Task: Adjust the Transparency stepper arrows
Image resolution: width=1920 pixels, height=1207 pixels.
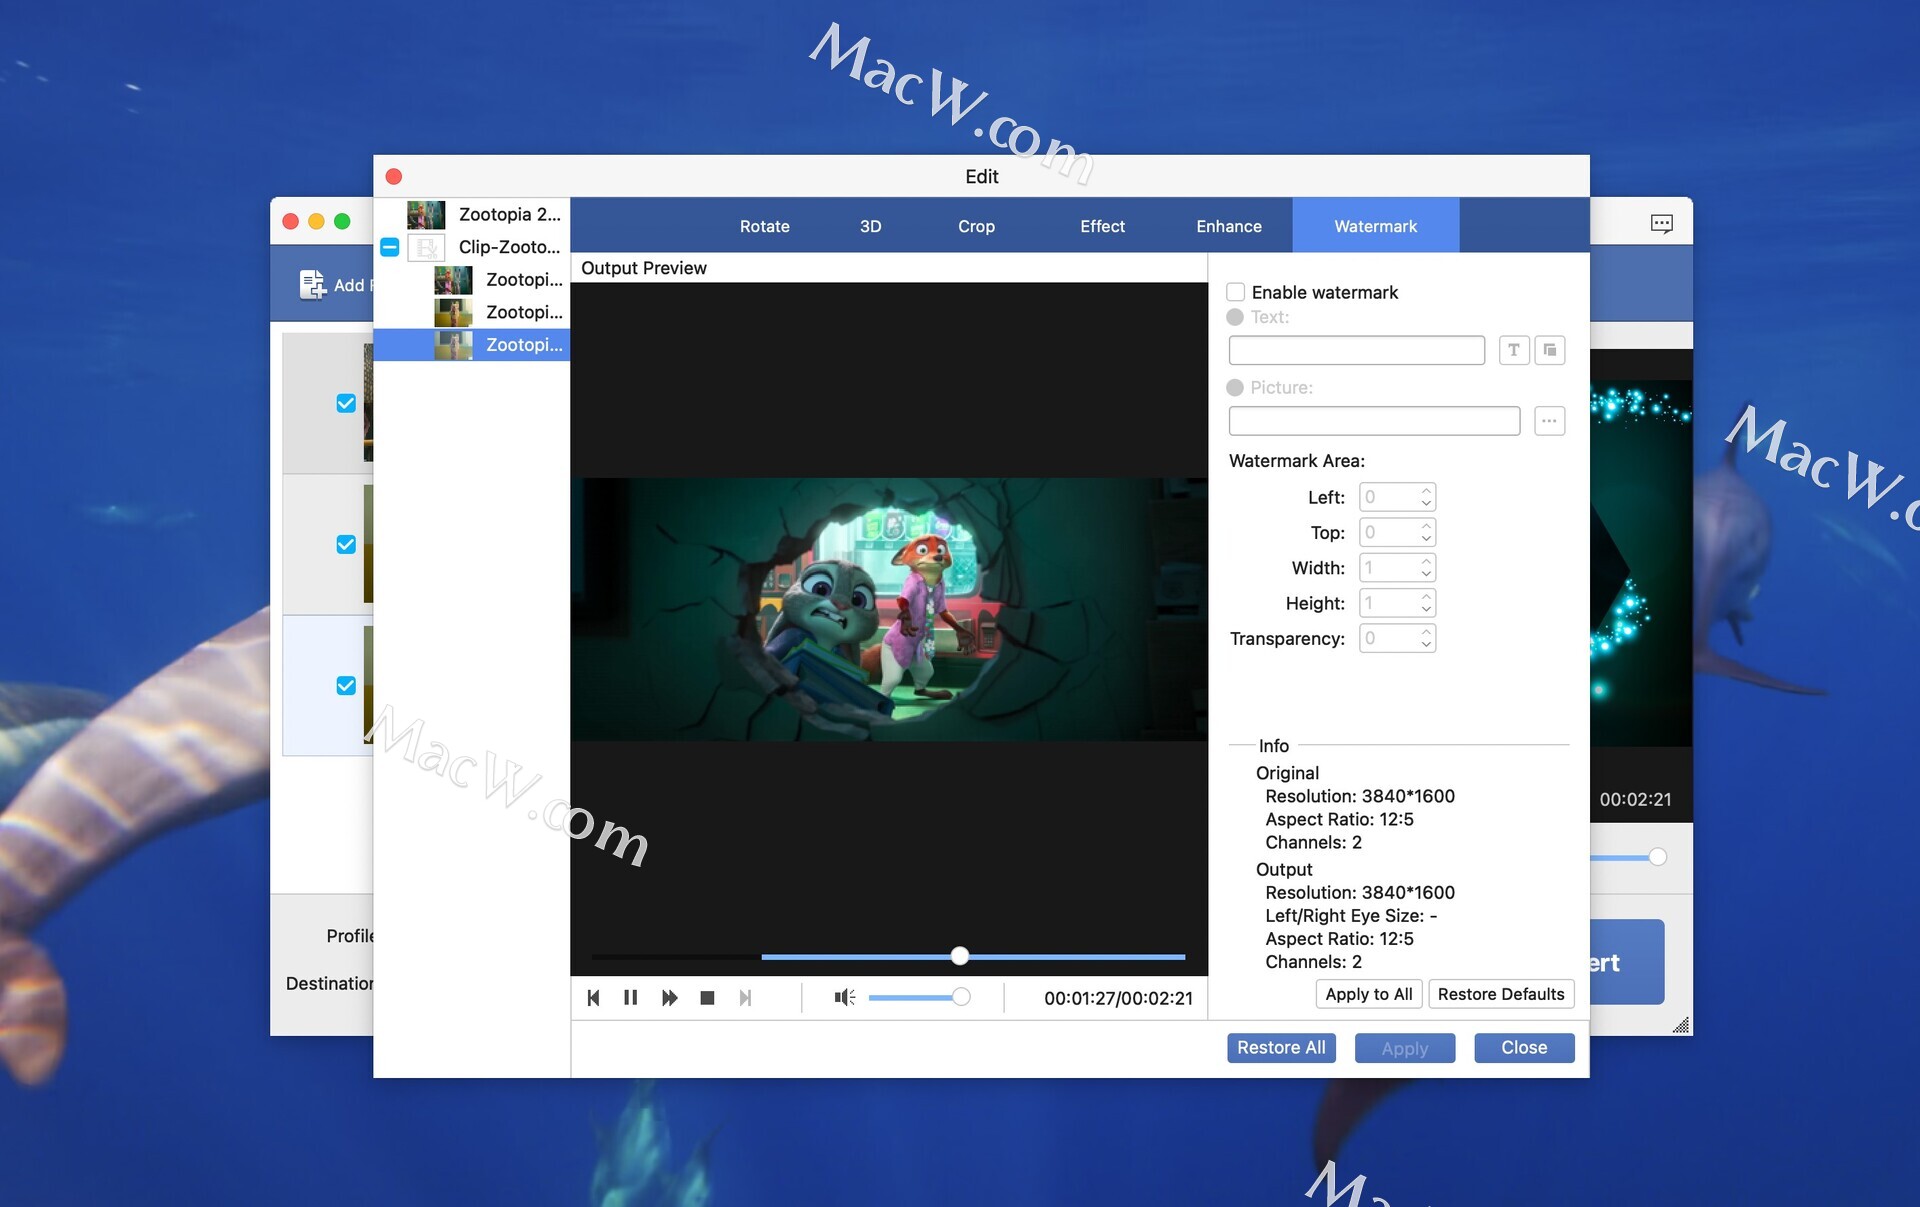Action: point(1427,638)
